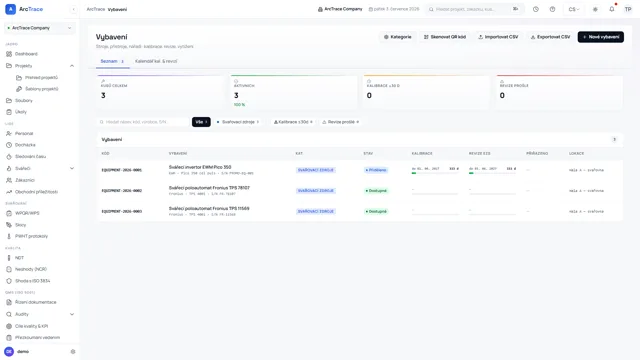This screenshot has width=640, height=360.
Task: Open Obchodní příležitosti page
Action: point(36,192)
